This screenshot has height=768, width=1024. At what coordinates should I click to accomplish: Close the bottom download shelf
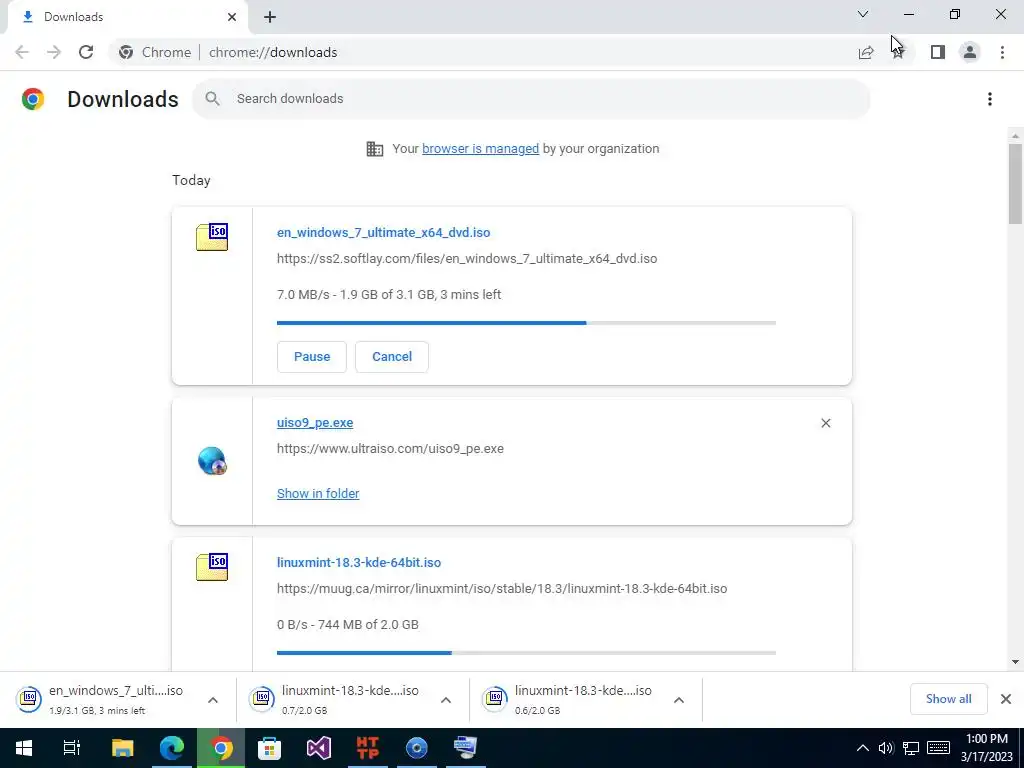(1006, 699)
